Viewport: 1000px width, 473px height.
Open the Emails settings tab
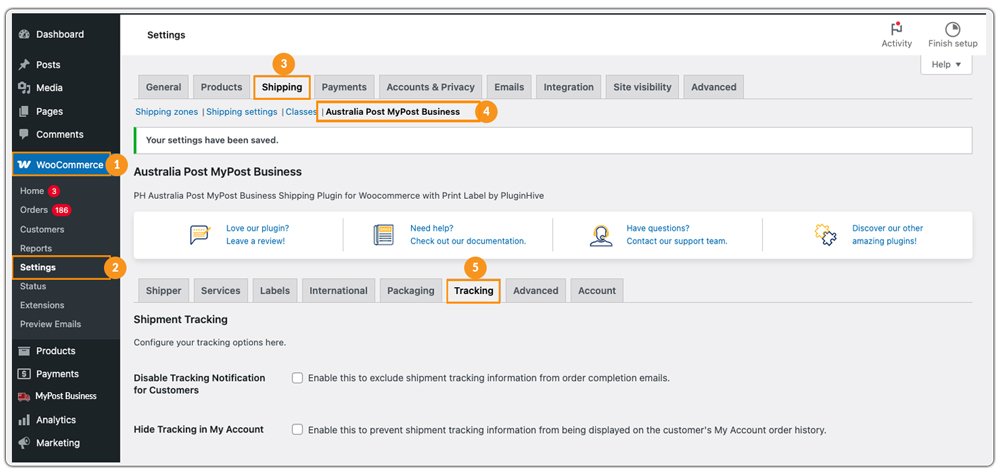click(509, 87)
